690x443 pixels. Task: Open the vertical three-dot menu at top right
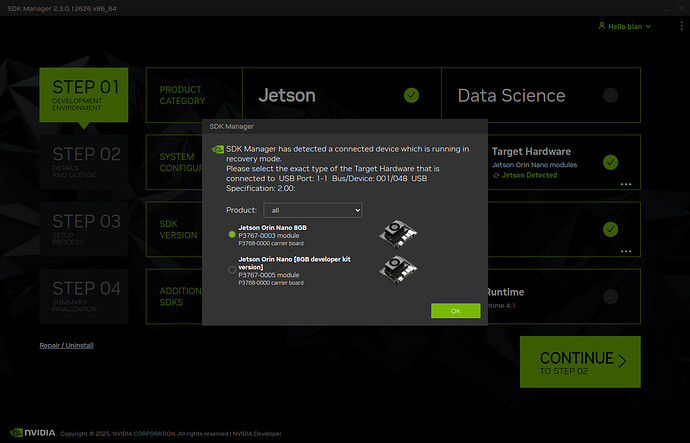(681, 26)
